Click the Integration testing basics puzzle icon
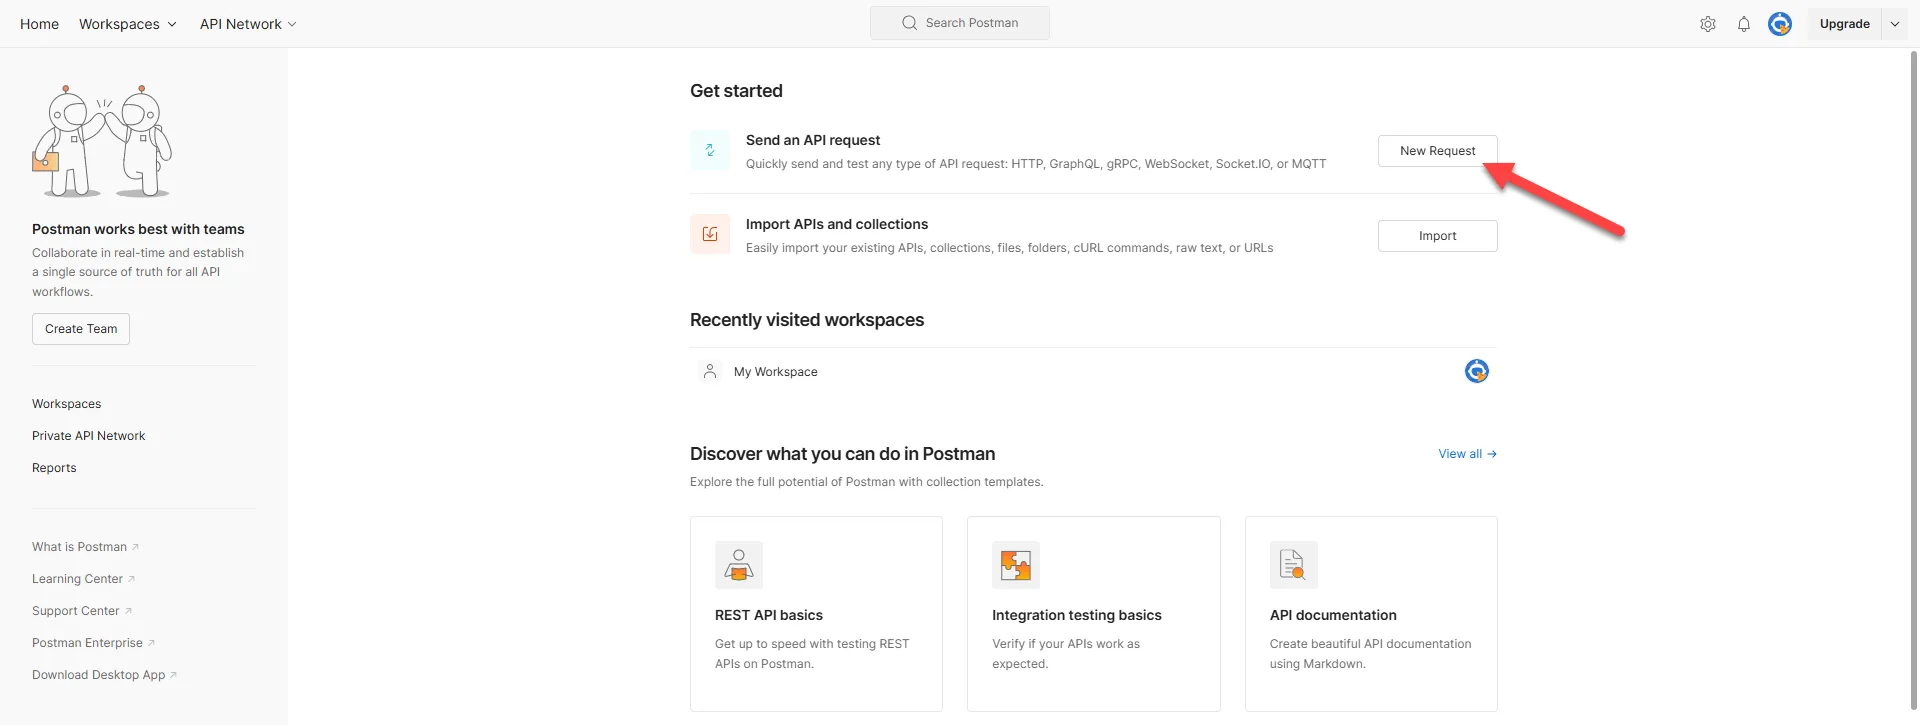 point(1016,565)
